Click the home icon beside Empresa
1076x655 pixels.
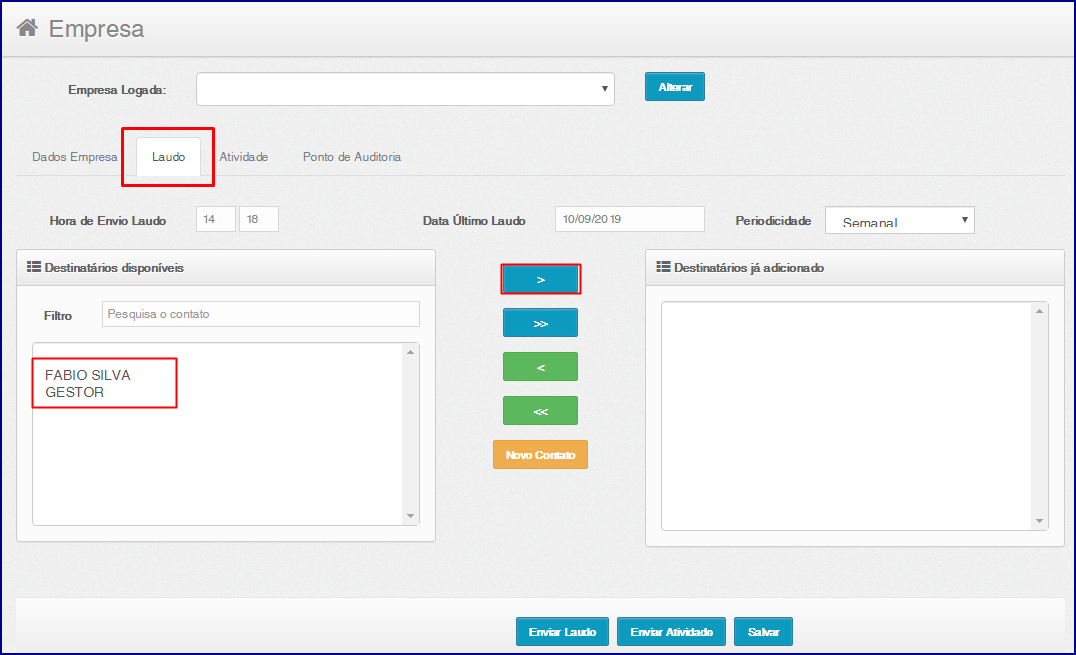coord(27,27)
